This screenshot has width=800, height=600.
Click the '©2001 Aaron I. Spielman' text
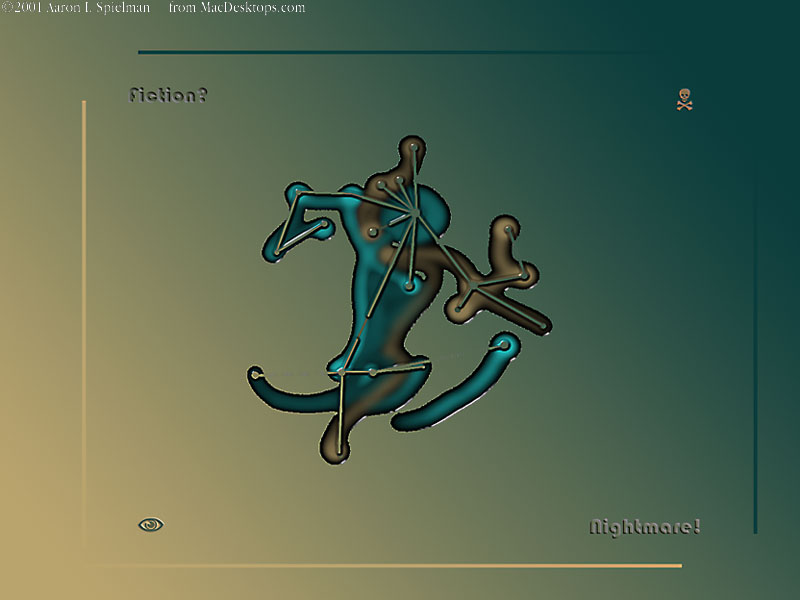[x=76, y=8]
